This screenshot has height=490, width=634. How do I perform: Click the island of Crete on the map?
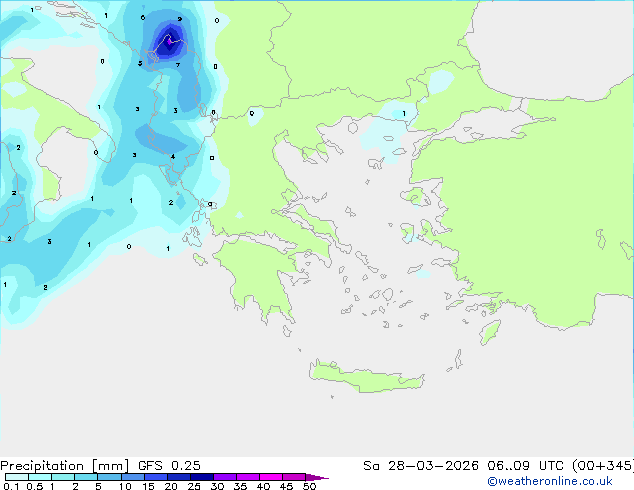(x=366, y=376)
